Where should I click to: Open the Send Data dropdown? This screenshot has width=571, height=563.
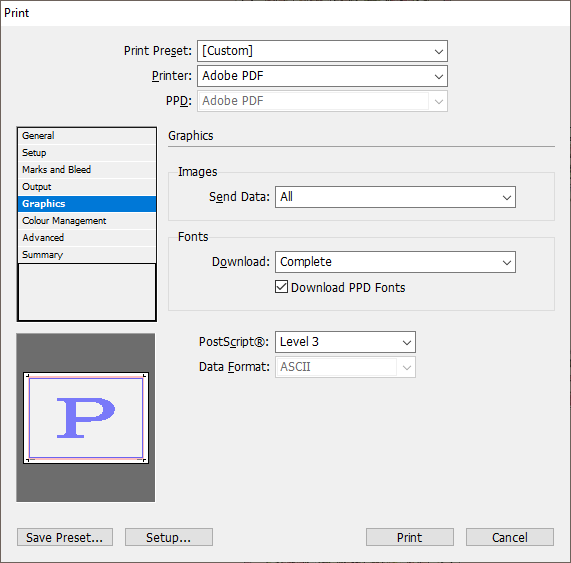click(395, 197)
